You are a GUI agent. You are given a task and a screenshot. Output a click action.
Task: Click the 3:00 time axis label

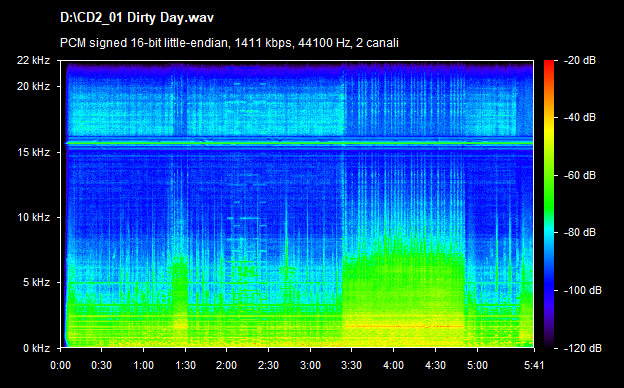[310, 365]
